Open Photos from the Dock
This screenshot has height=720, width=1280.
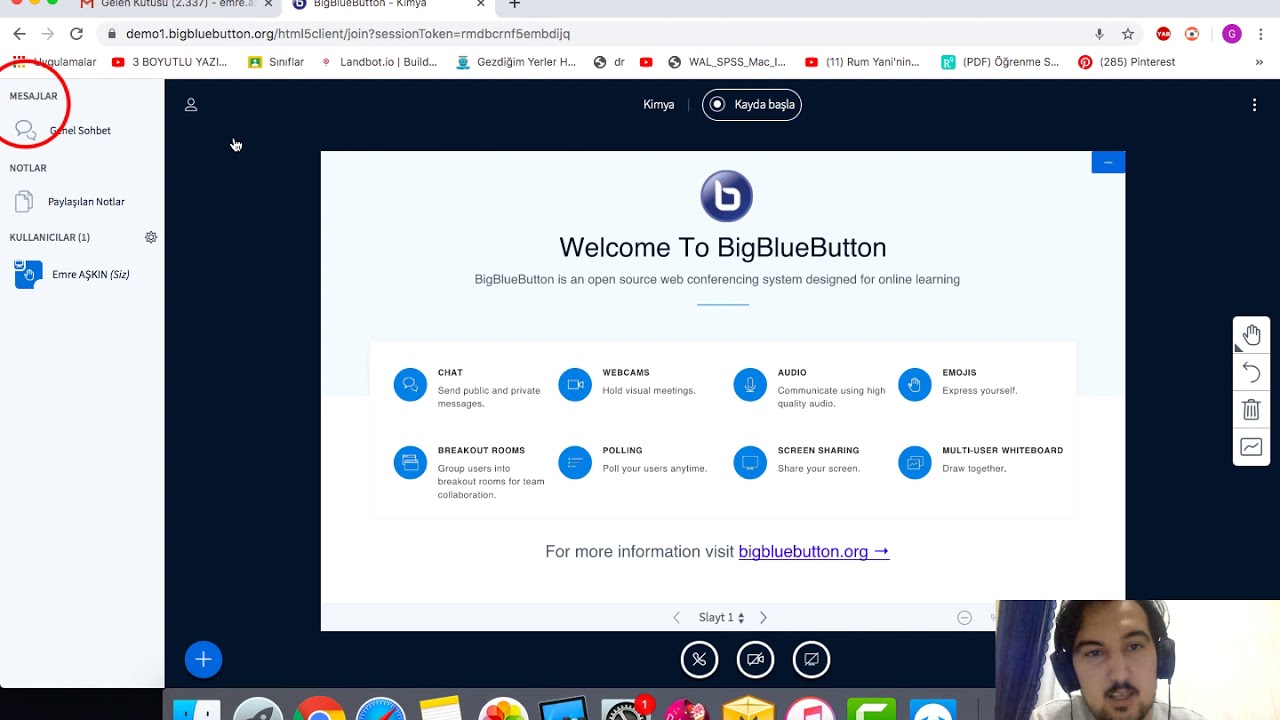pos(503,709)
